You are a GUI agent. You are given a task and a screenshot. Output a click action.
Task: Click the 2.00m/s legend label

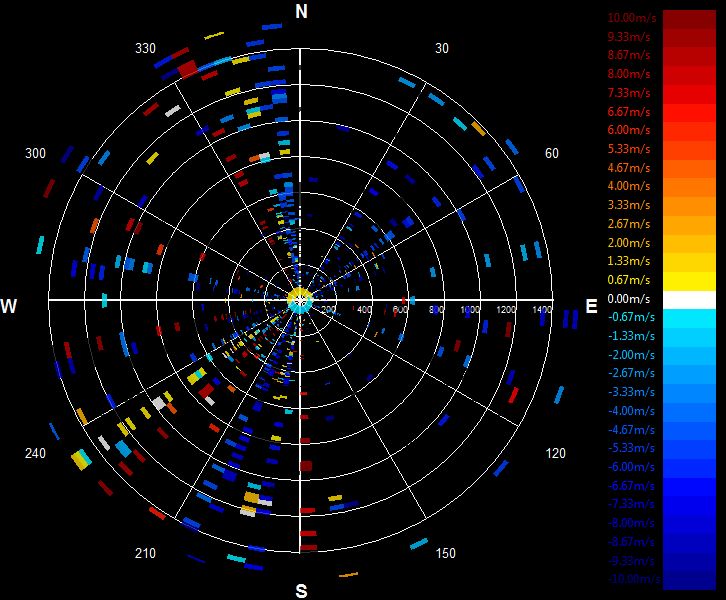(x=629, y=243)
